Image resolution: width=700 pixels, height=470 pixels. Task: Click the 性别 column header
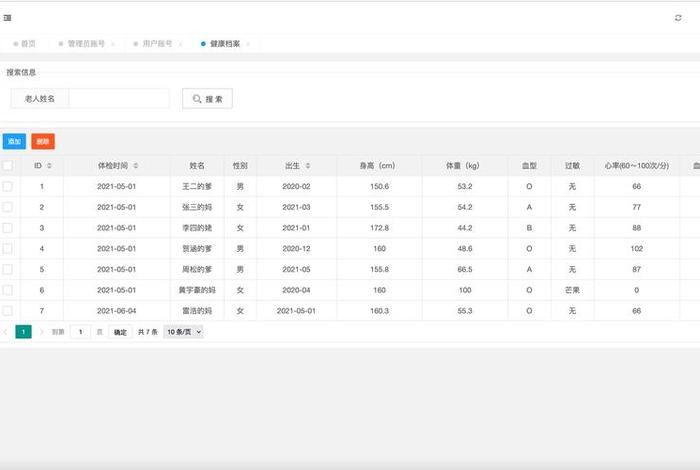tap(240, 166)
